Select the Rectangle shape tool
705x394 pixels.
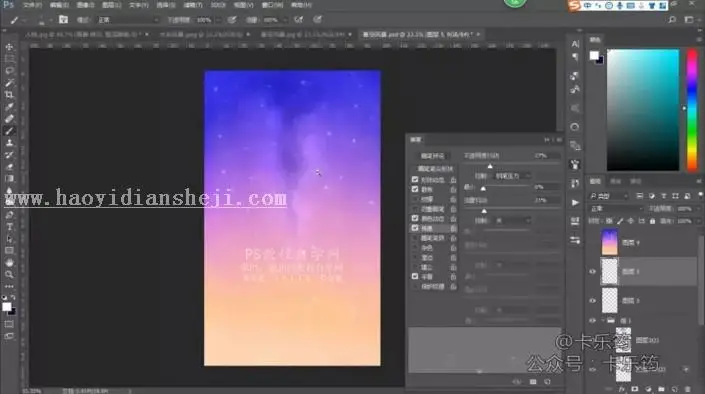point(9,251)
